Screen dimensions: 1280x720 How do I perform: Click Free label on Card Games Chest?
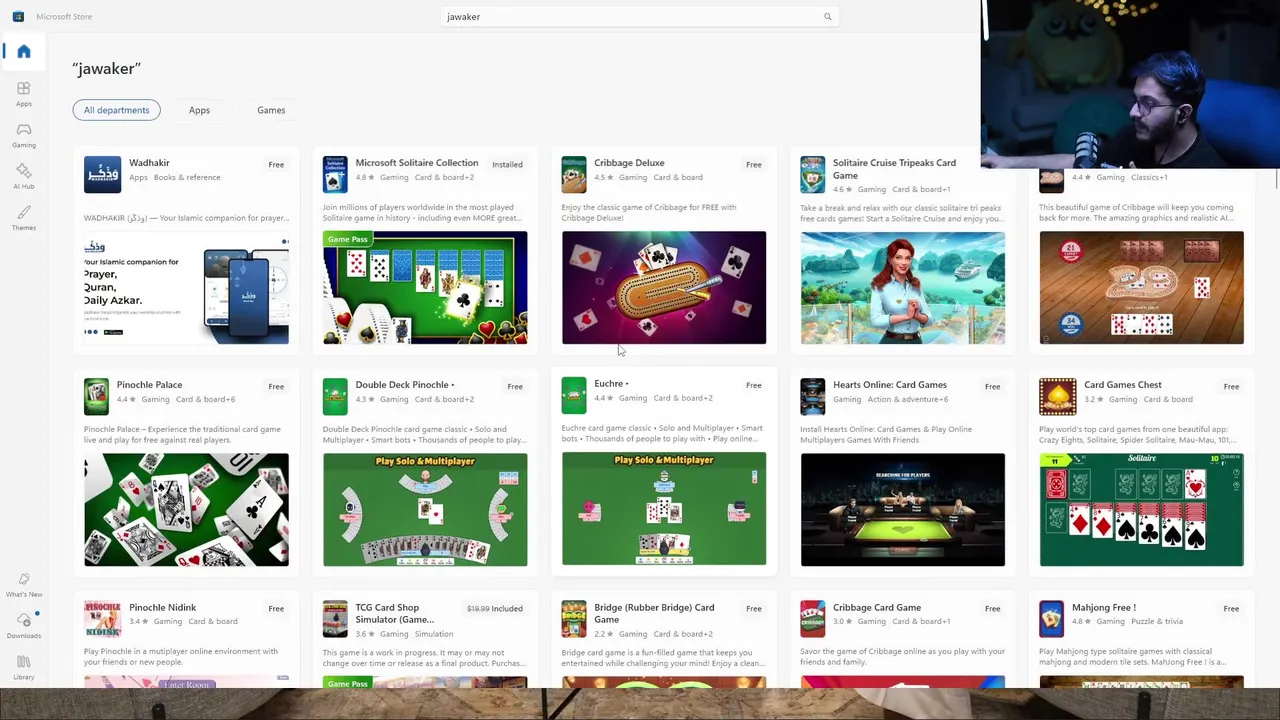click(1231, 386)
